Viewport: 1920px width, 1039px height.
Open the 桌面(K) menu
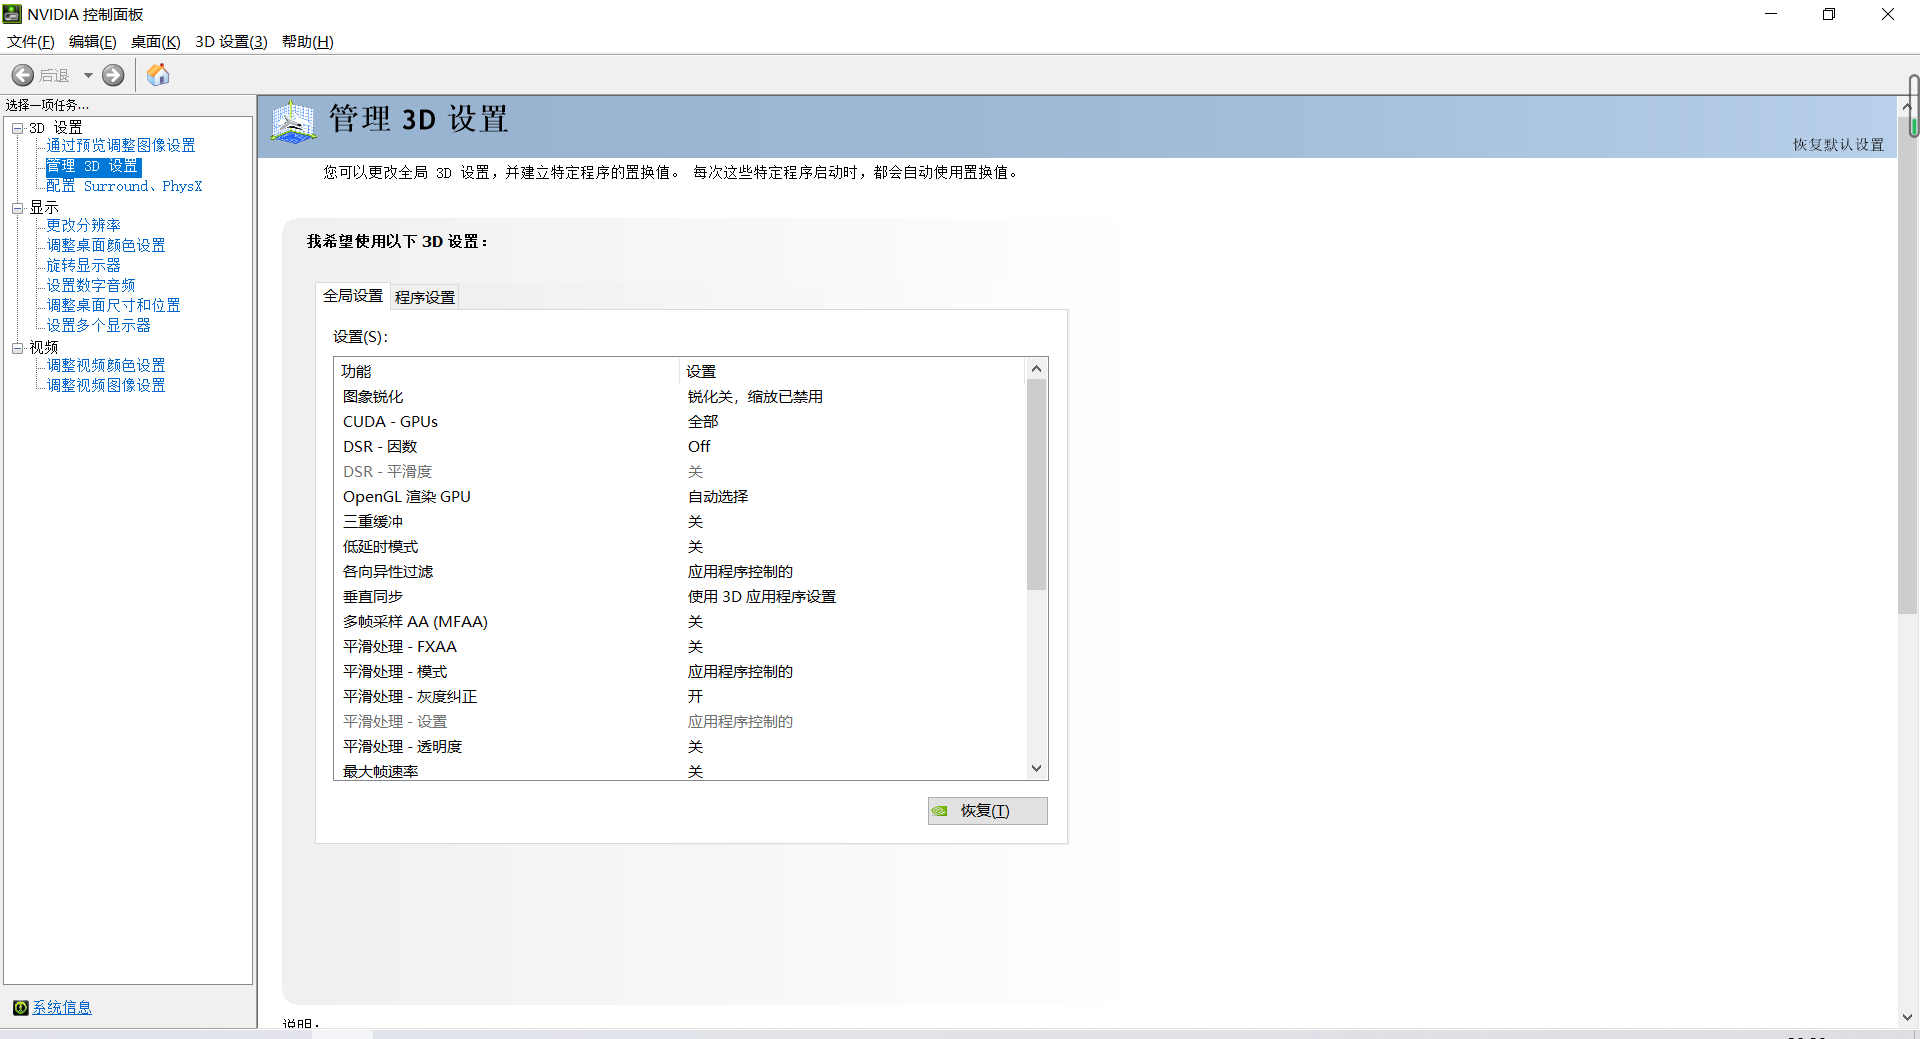coord(155,41)
